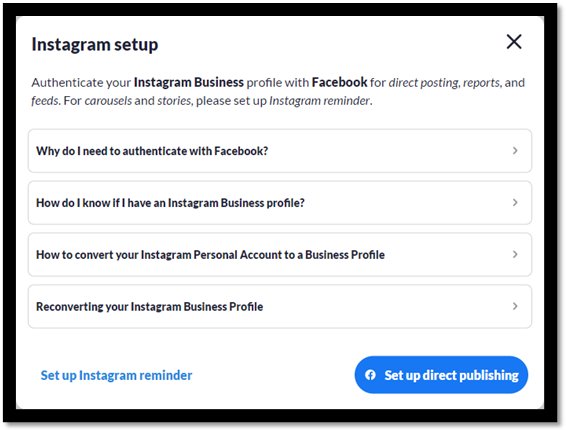Click the arrow icon on the Business profile question row
Viewport: 566px width, 430px height.
pyautogui.click(x=515, y=203)
